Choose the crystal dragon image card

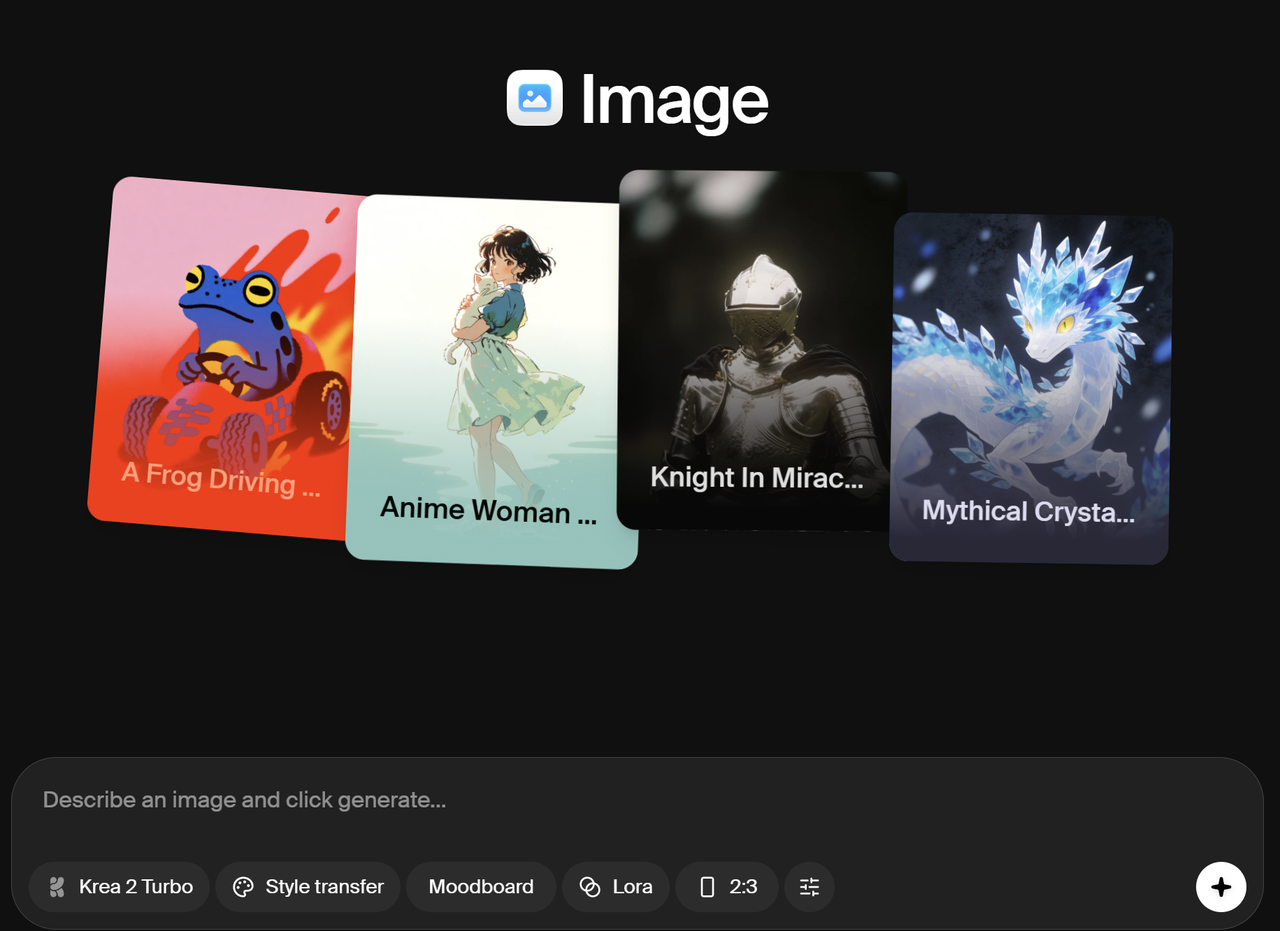(1030, 388)
